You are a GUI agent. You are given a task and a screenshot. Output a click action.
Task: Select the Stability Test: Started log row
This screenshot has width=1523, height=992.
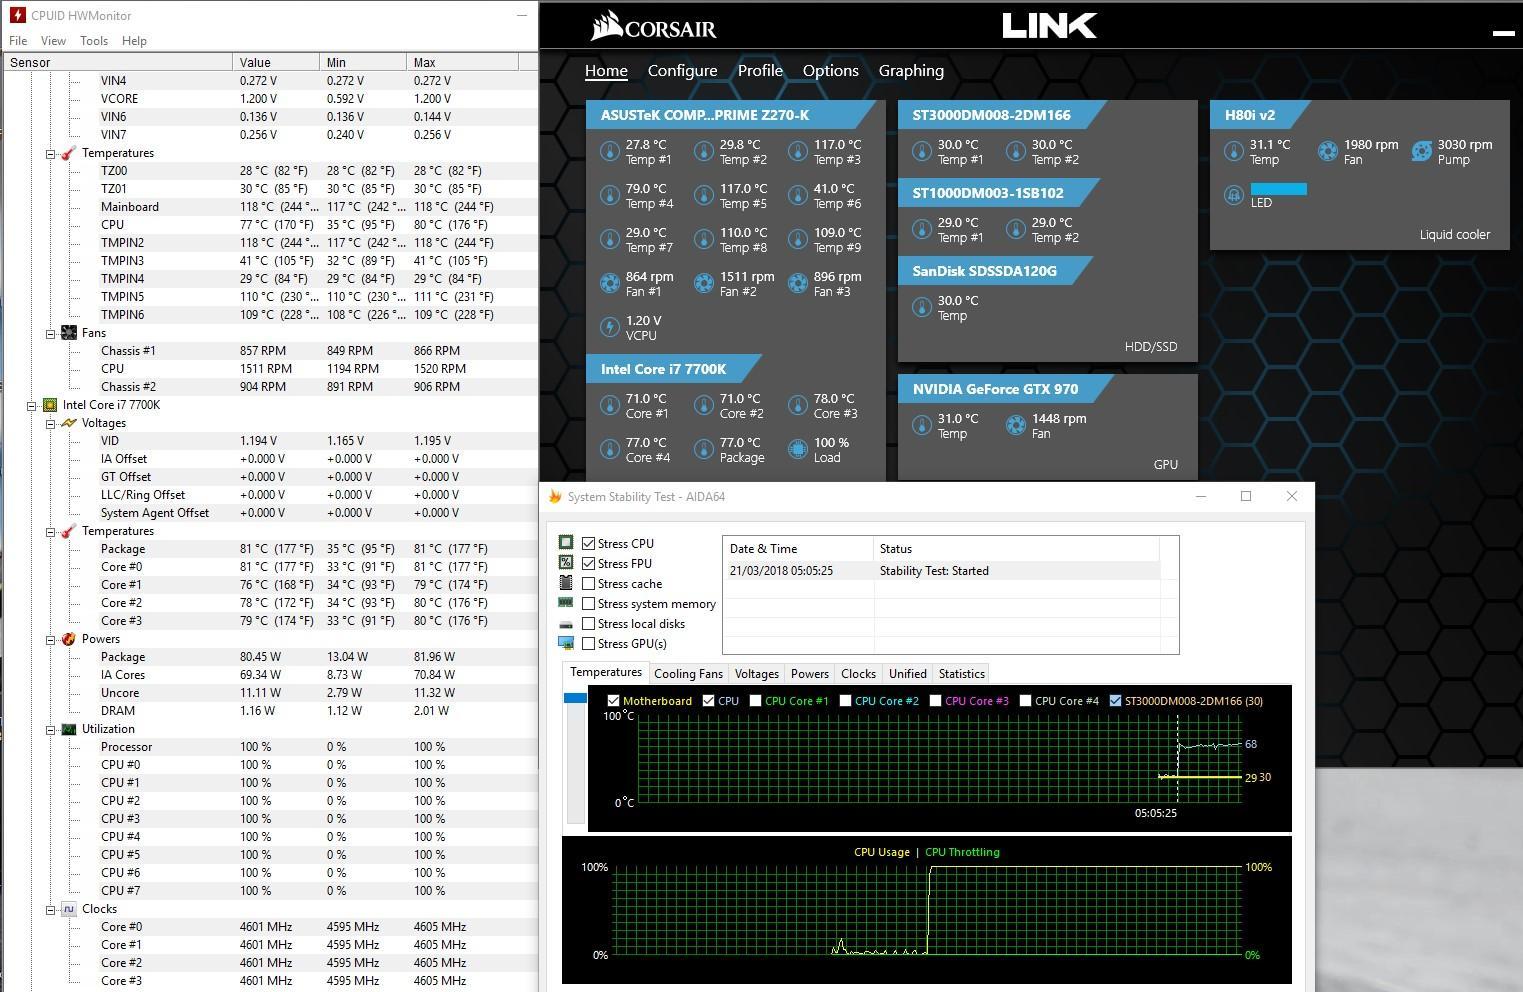940,571
